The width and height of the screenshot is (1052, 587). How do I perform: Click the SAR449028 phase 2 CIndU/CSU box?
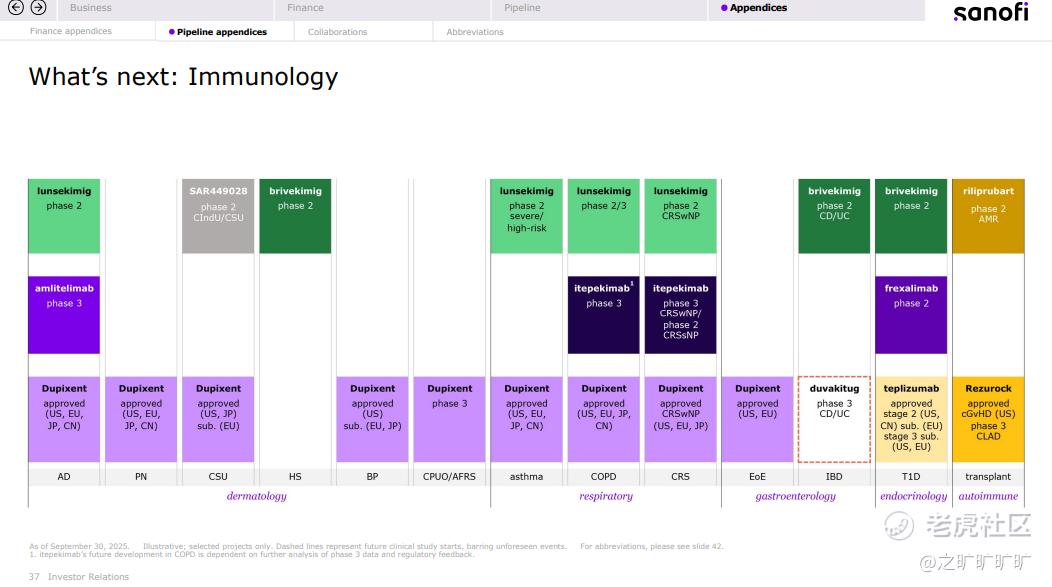click(218, 216)
